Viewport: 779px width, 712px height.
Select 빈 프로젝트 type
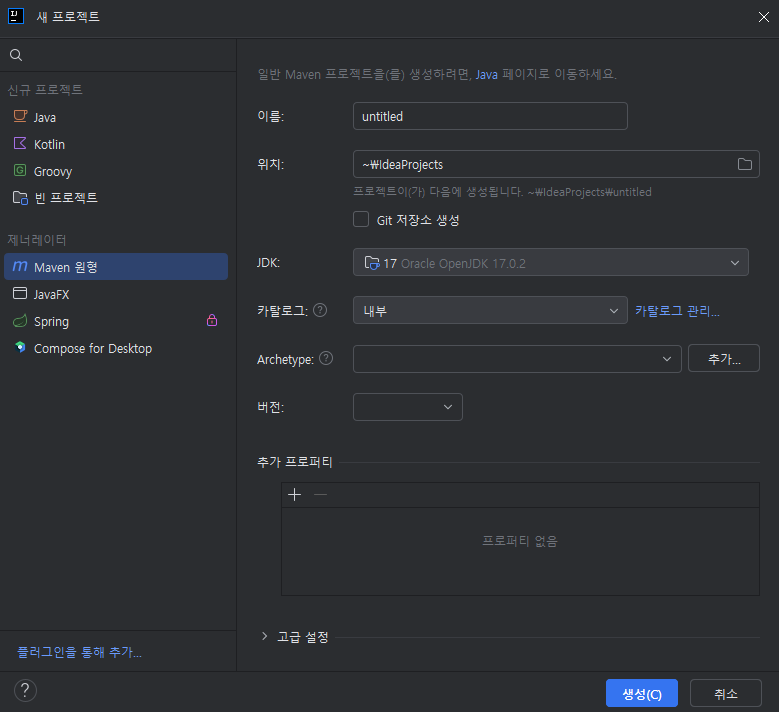tap(116, 198)
